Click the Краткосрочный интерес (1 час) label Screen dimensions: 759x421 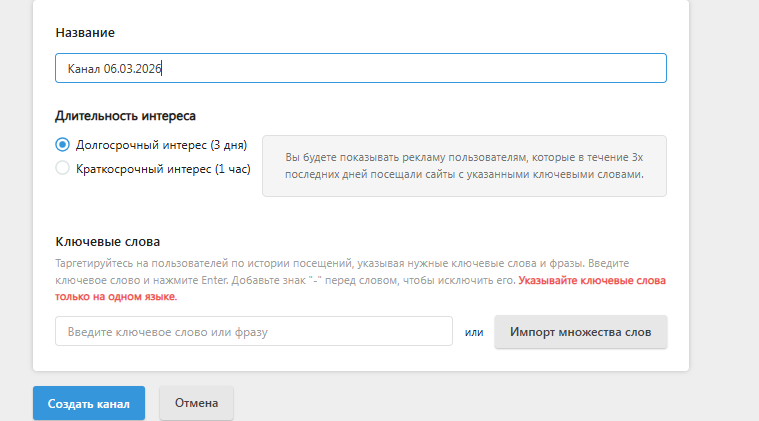(x=162, y=169)
